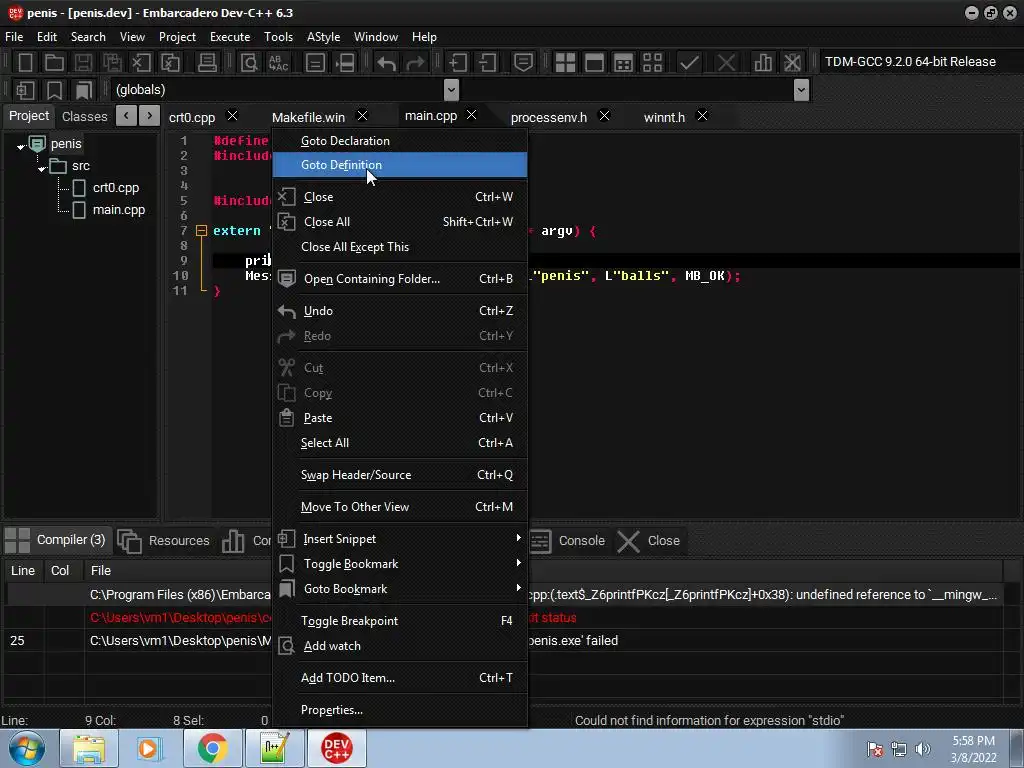Viewport: 1024px width, 768px height.
Task: Collapse the penis project tree node
Action: [20, 147]
